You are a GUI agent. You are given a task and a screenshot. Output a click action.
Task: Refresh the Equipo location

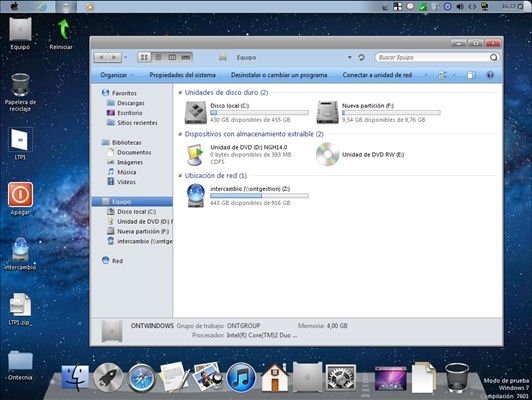pyautogui.click(x=361, y=57)
